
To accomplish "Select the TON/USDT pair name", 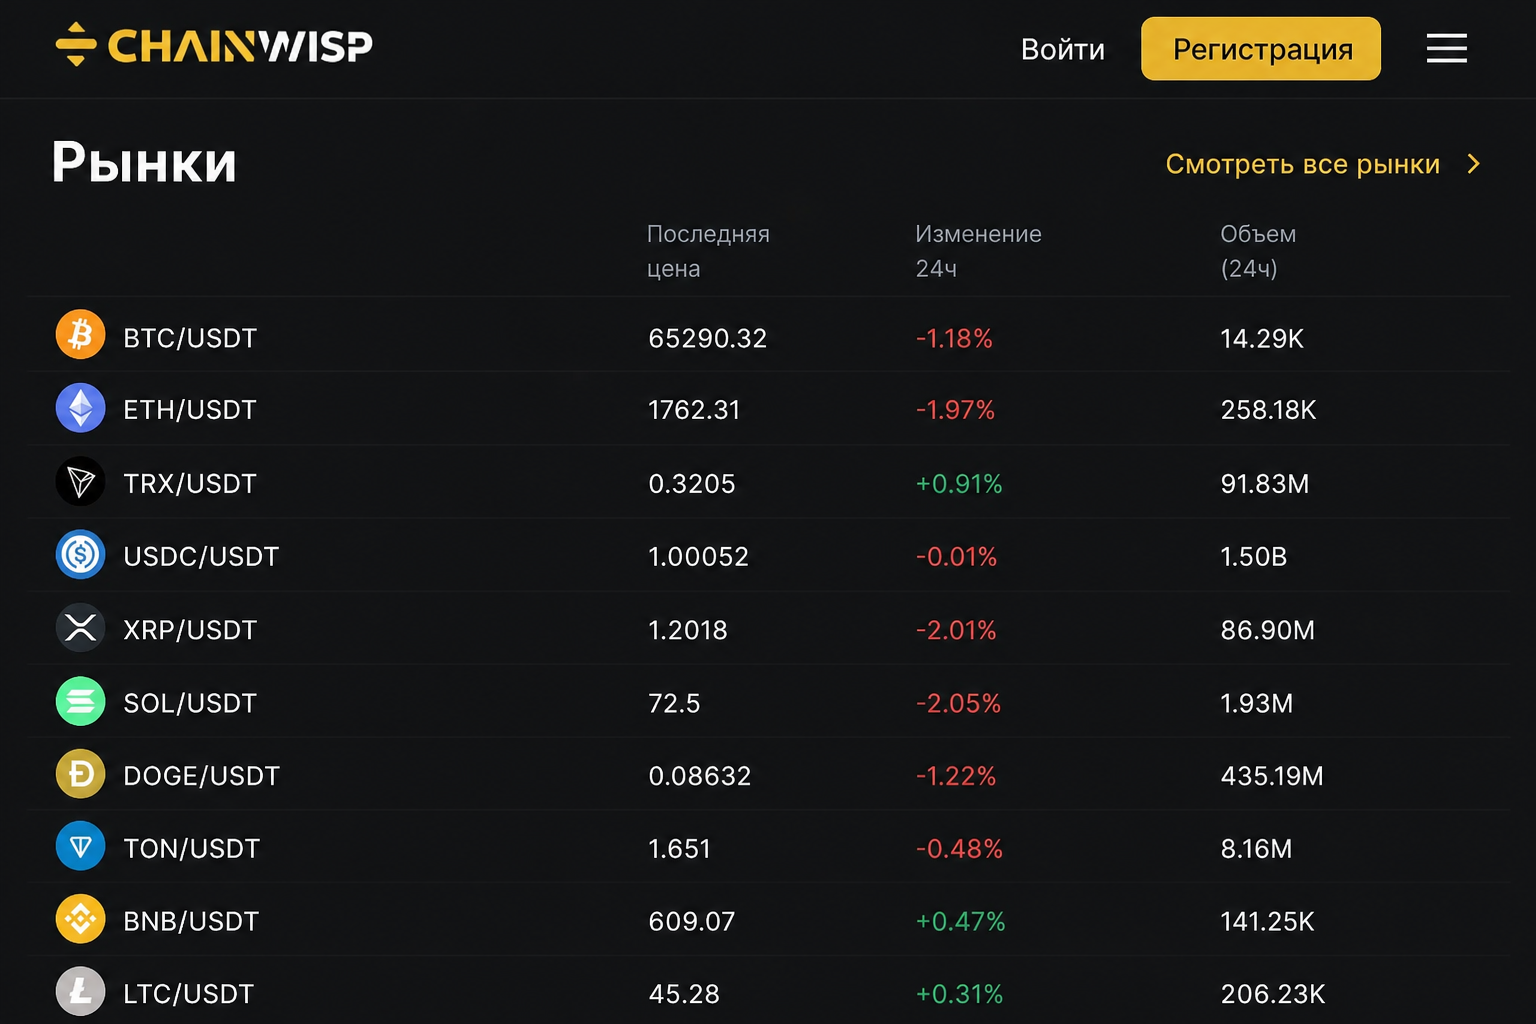I will point(191,849).
